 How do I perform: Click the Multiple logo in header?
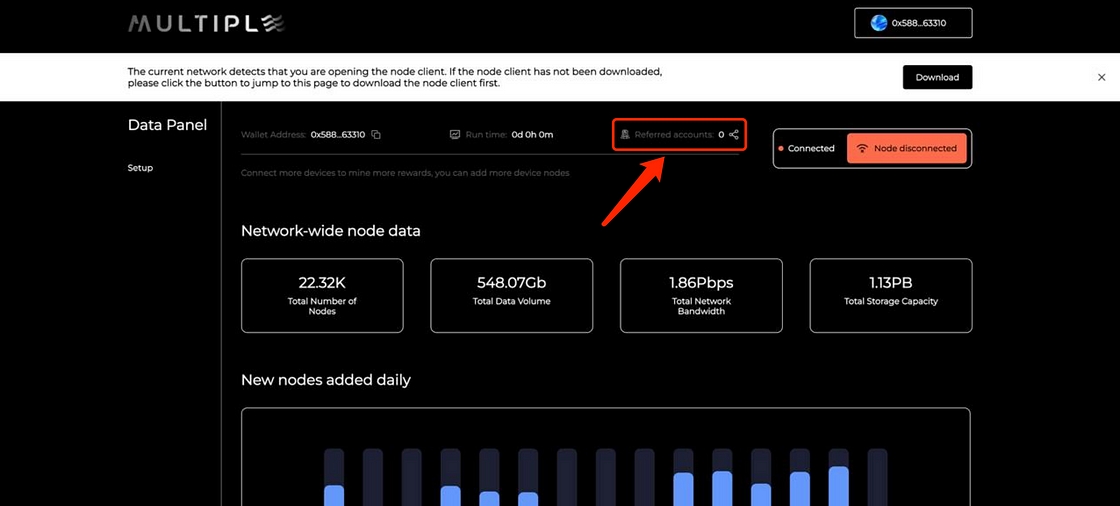(x=206, y=23)
